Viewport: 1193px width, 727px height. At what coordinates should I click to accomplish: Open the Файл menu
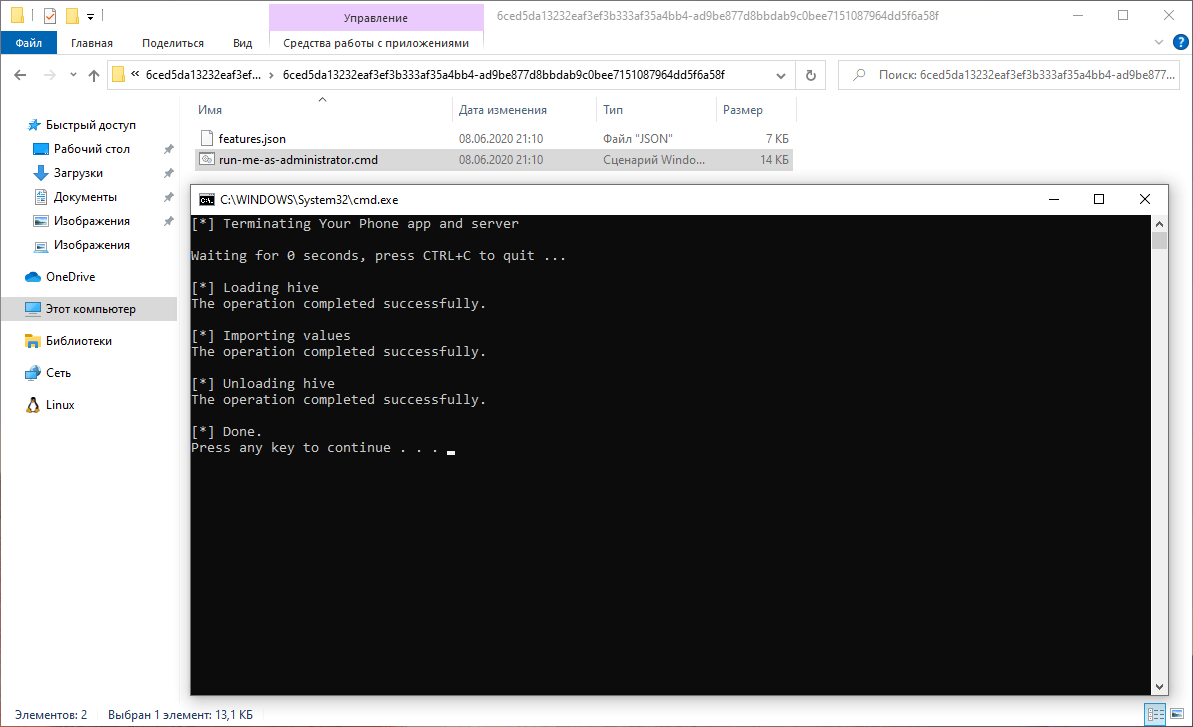pyautogui.click(x=28, y=43)
